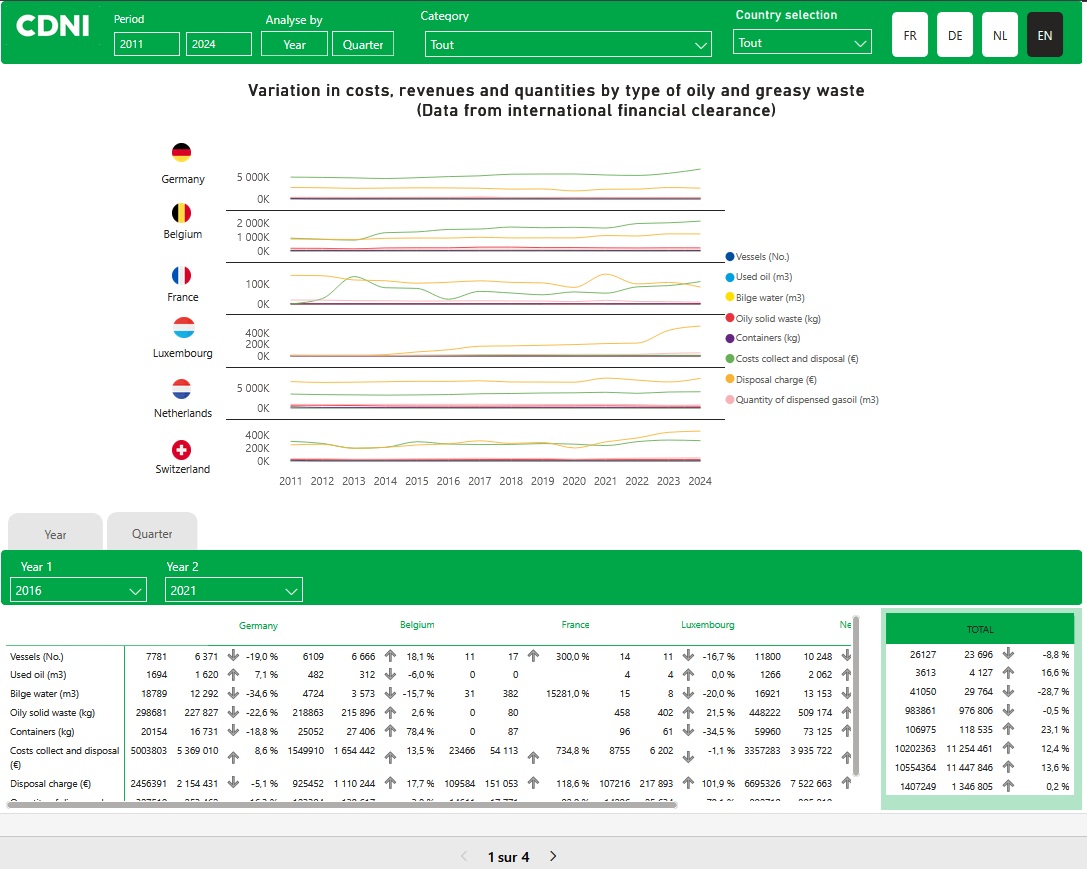Toggle the Used oil (m3) legend item
The width and height of the screenshot is (1087, 869).
coord(764,276)
